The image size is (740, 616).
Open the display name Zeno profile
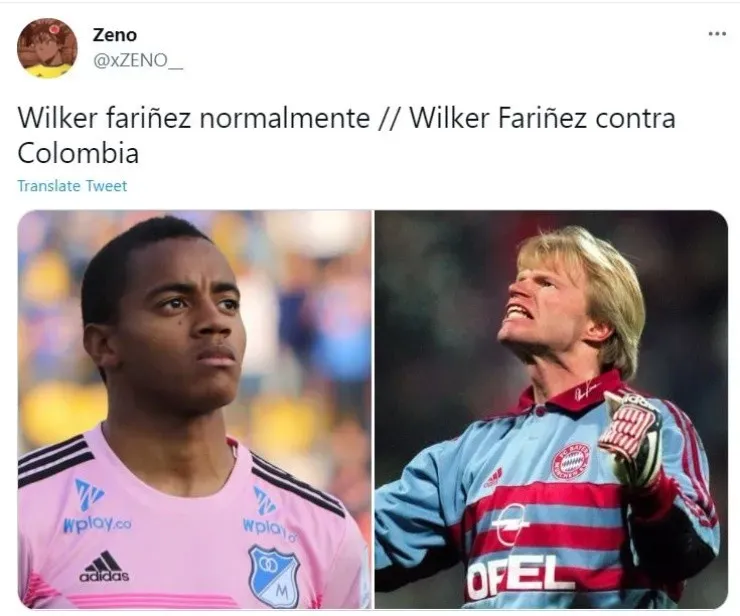pos(115,34)
